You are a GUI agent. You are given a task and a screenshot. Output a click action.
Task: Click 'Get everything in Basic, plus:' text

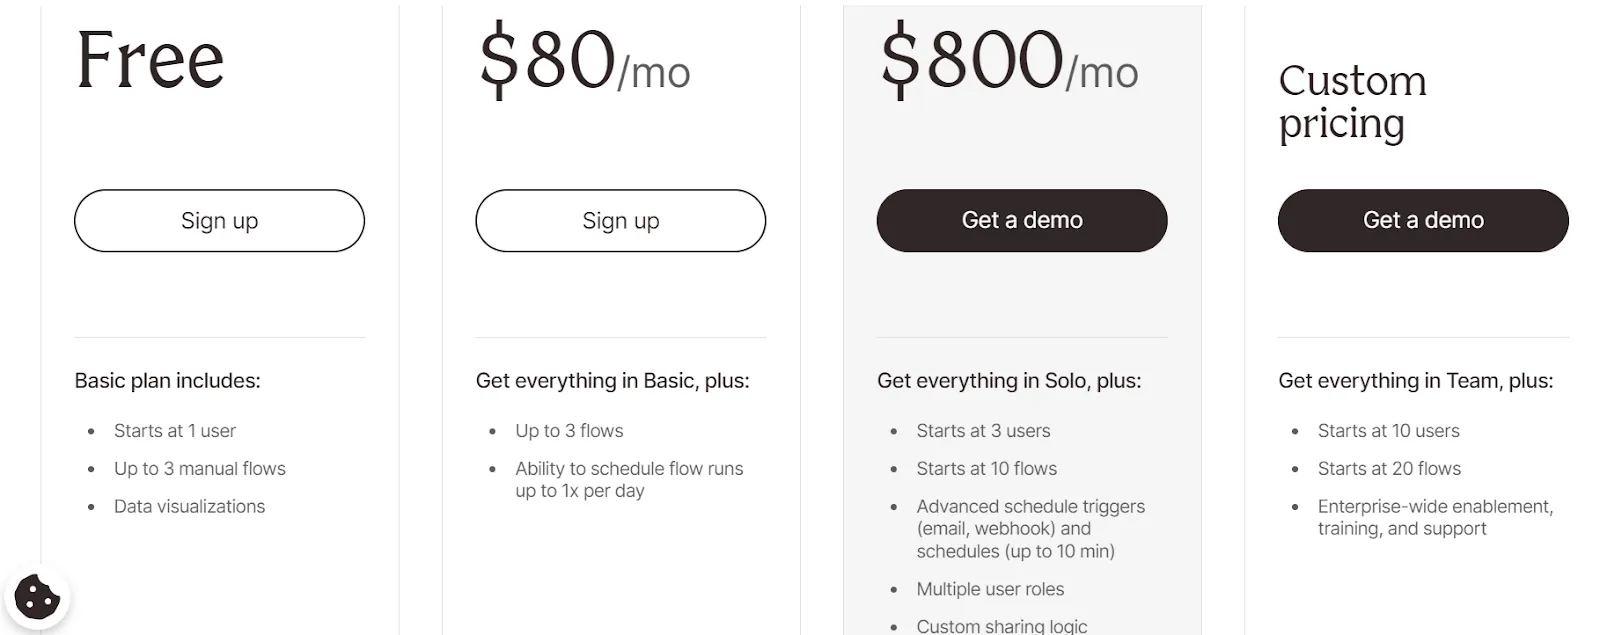coord(612,381)
